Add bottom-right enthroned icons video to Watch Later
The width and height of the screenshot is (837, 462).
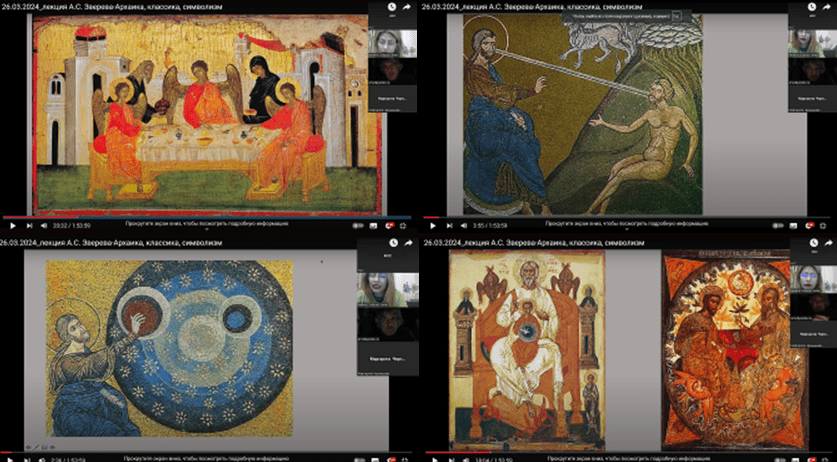(812, 242)
